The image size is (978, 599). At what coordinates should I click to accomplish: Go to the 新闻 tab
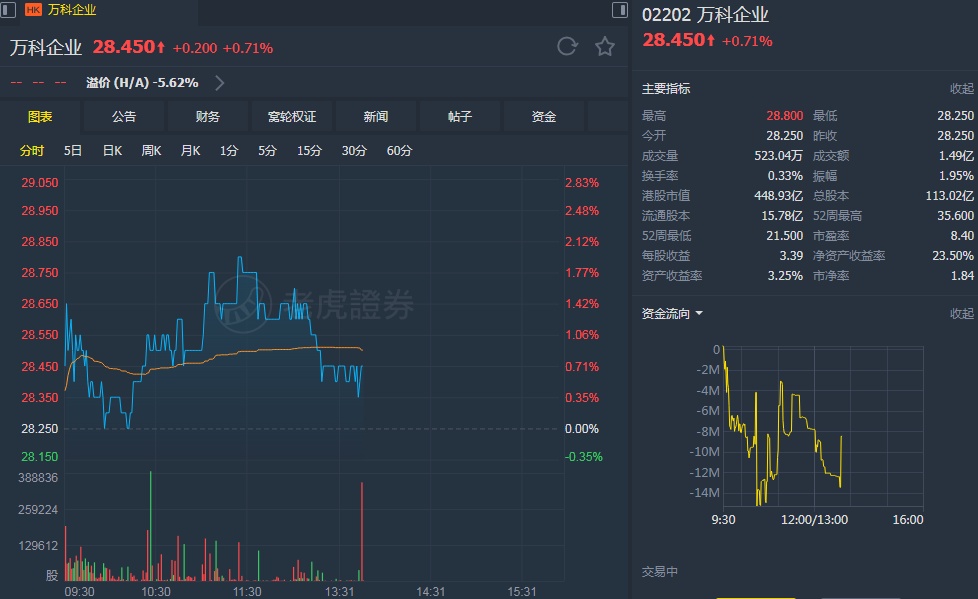pos(376,117)
